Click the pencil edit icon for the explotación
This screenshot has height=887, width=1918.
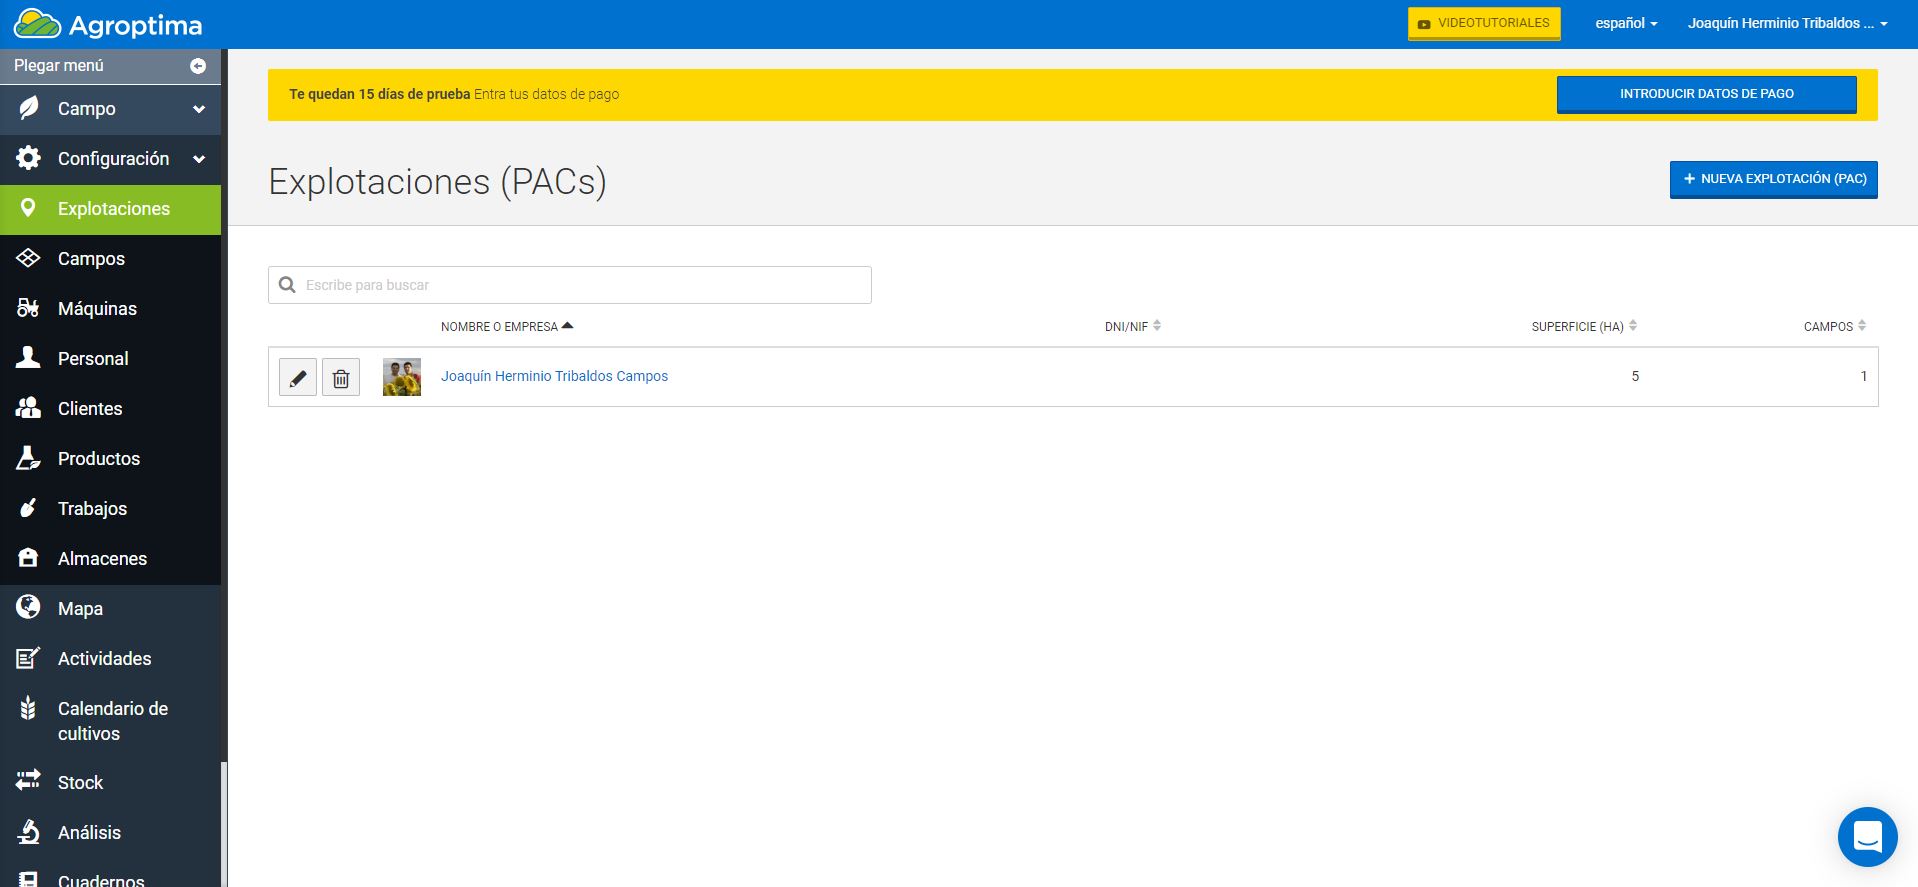pos(298,377)
